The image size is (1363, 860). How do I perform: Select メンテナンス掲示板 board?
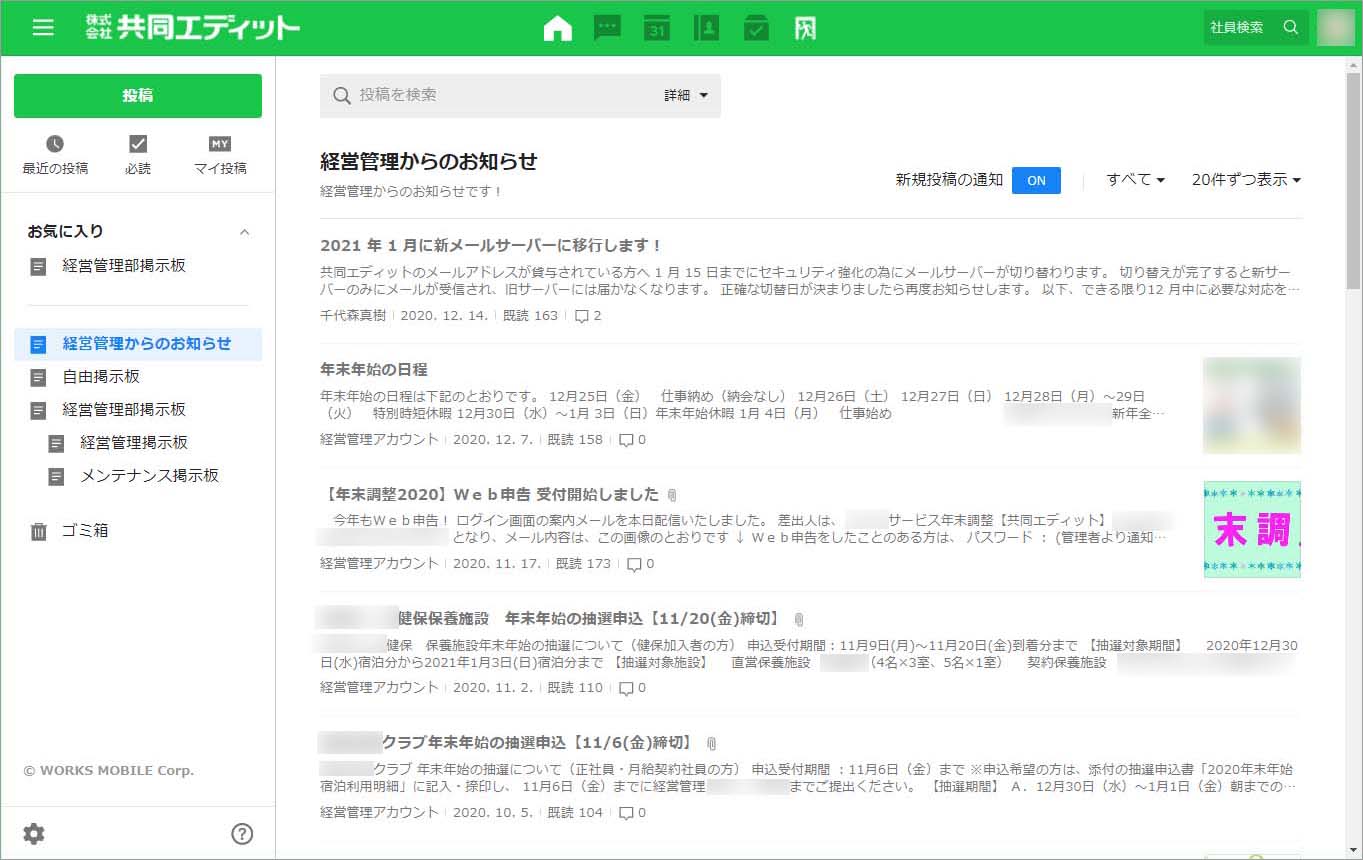(x=149, y=476)
